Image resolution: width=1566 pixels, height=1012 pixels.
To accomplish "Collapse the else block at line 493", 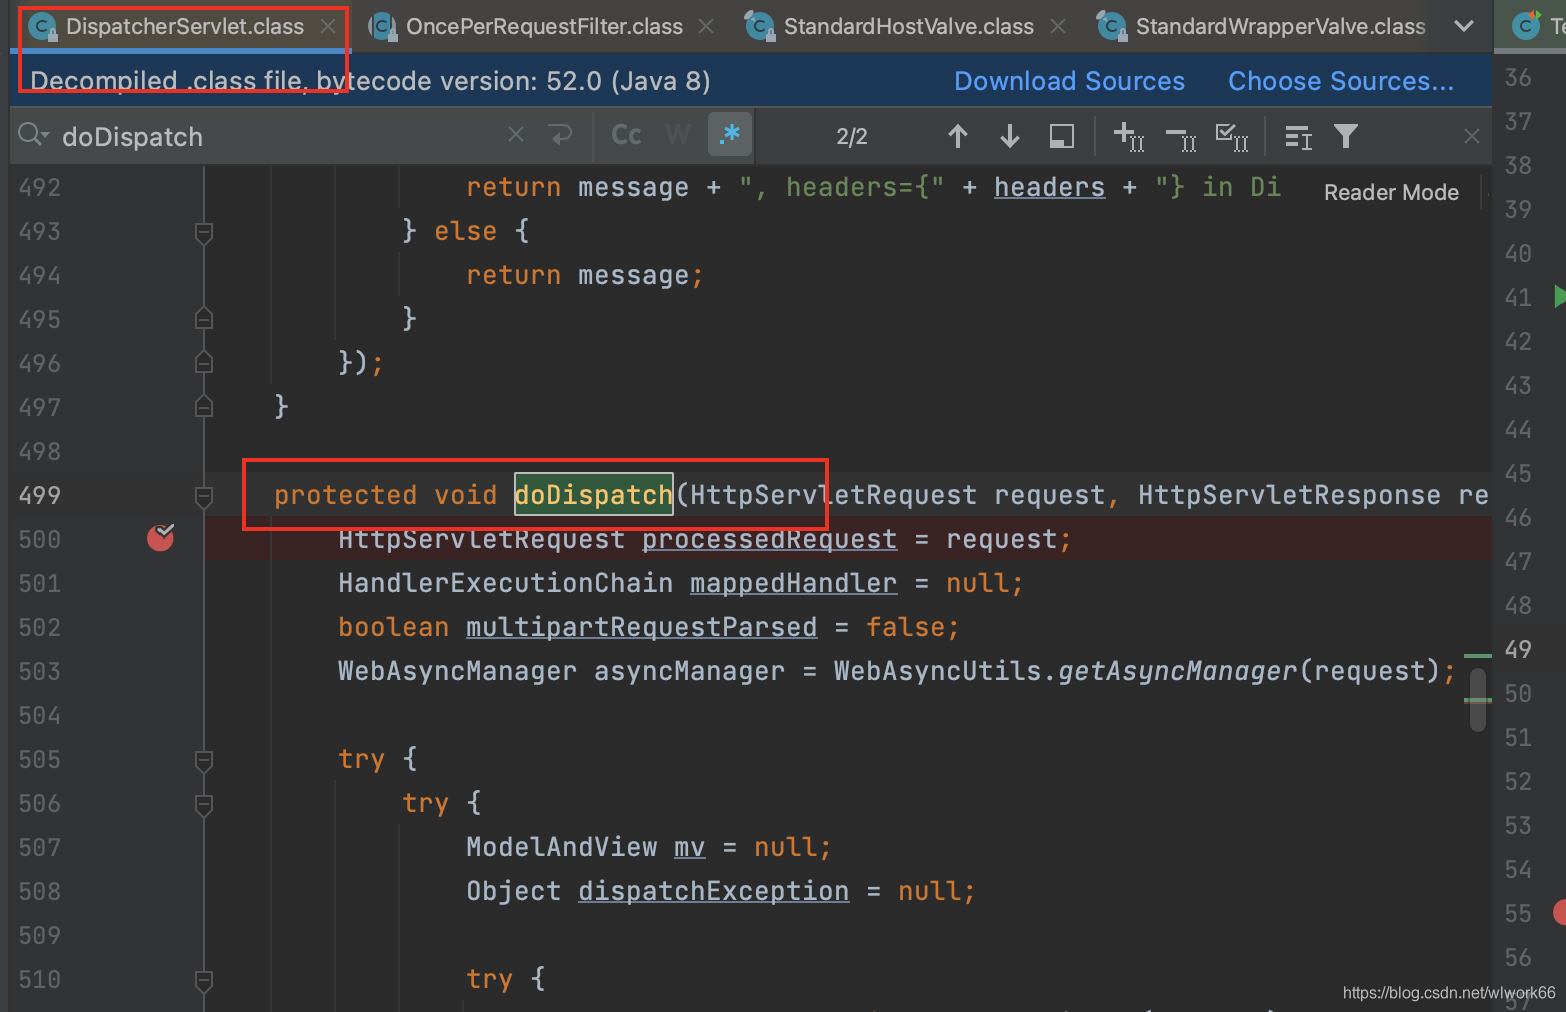I will (x=204, y=233).
